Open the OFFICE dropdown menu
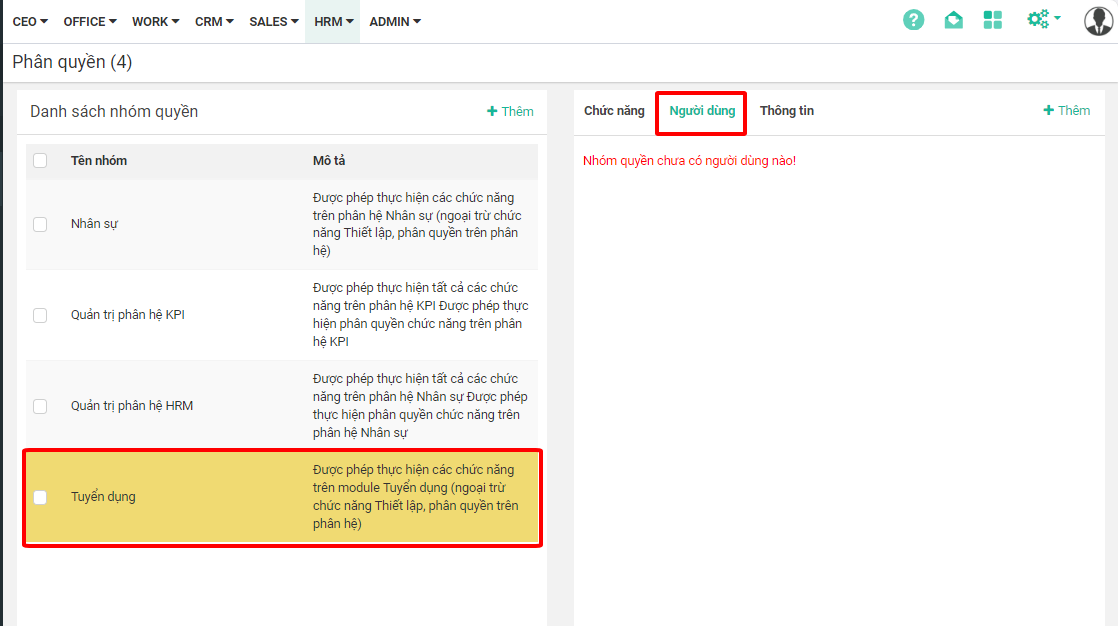 pyautogui.click(x=89, y=21)
